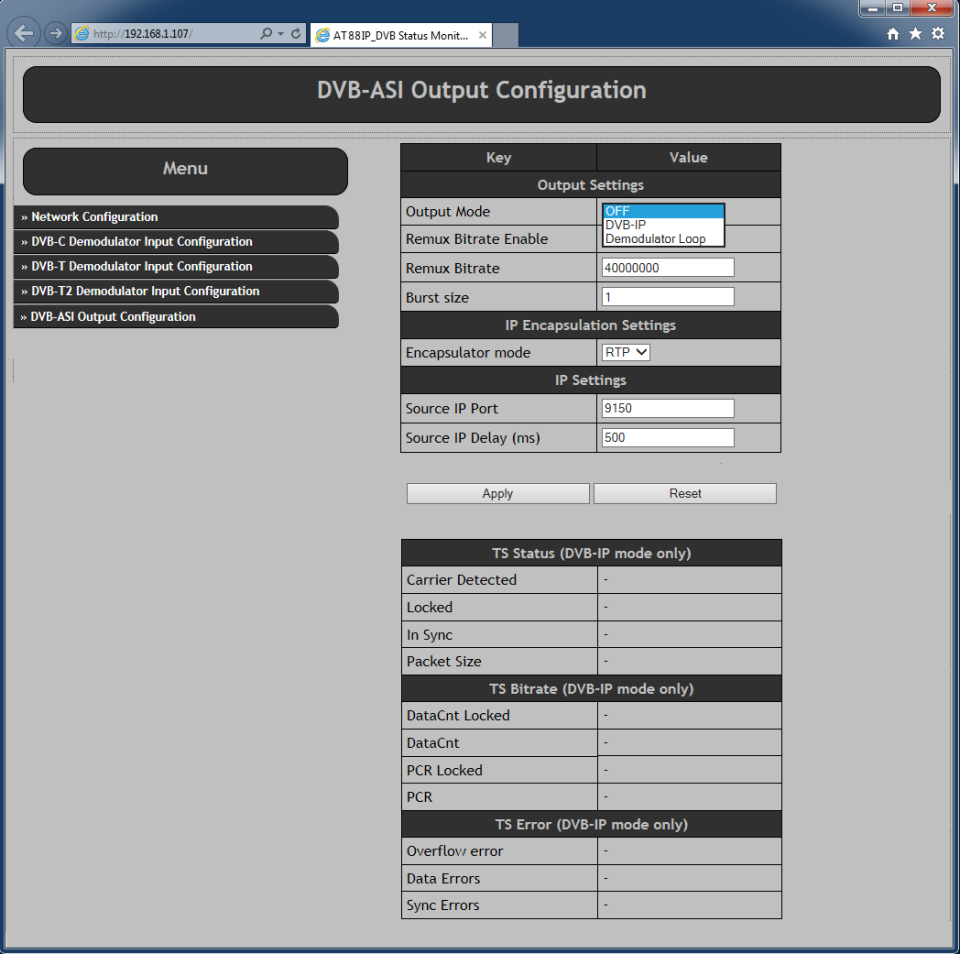
Task: Expand the Encapsulator mode RTP dropdown
Action: (627, 352)
